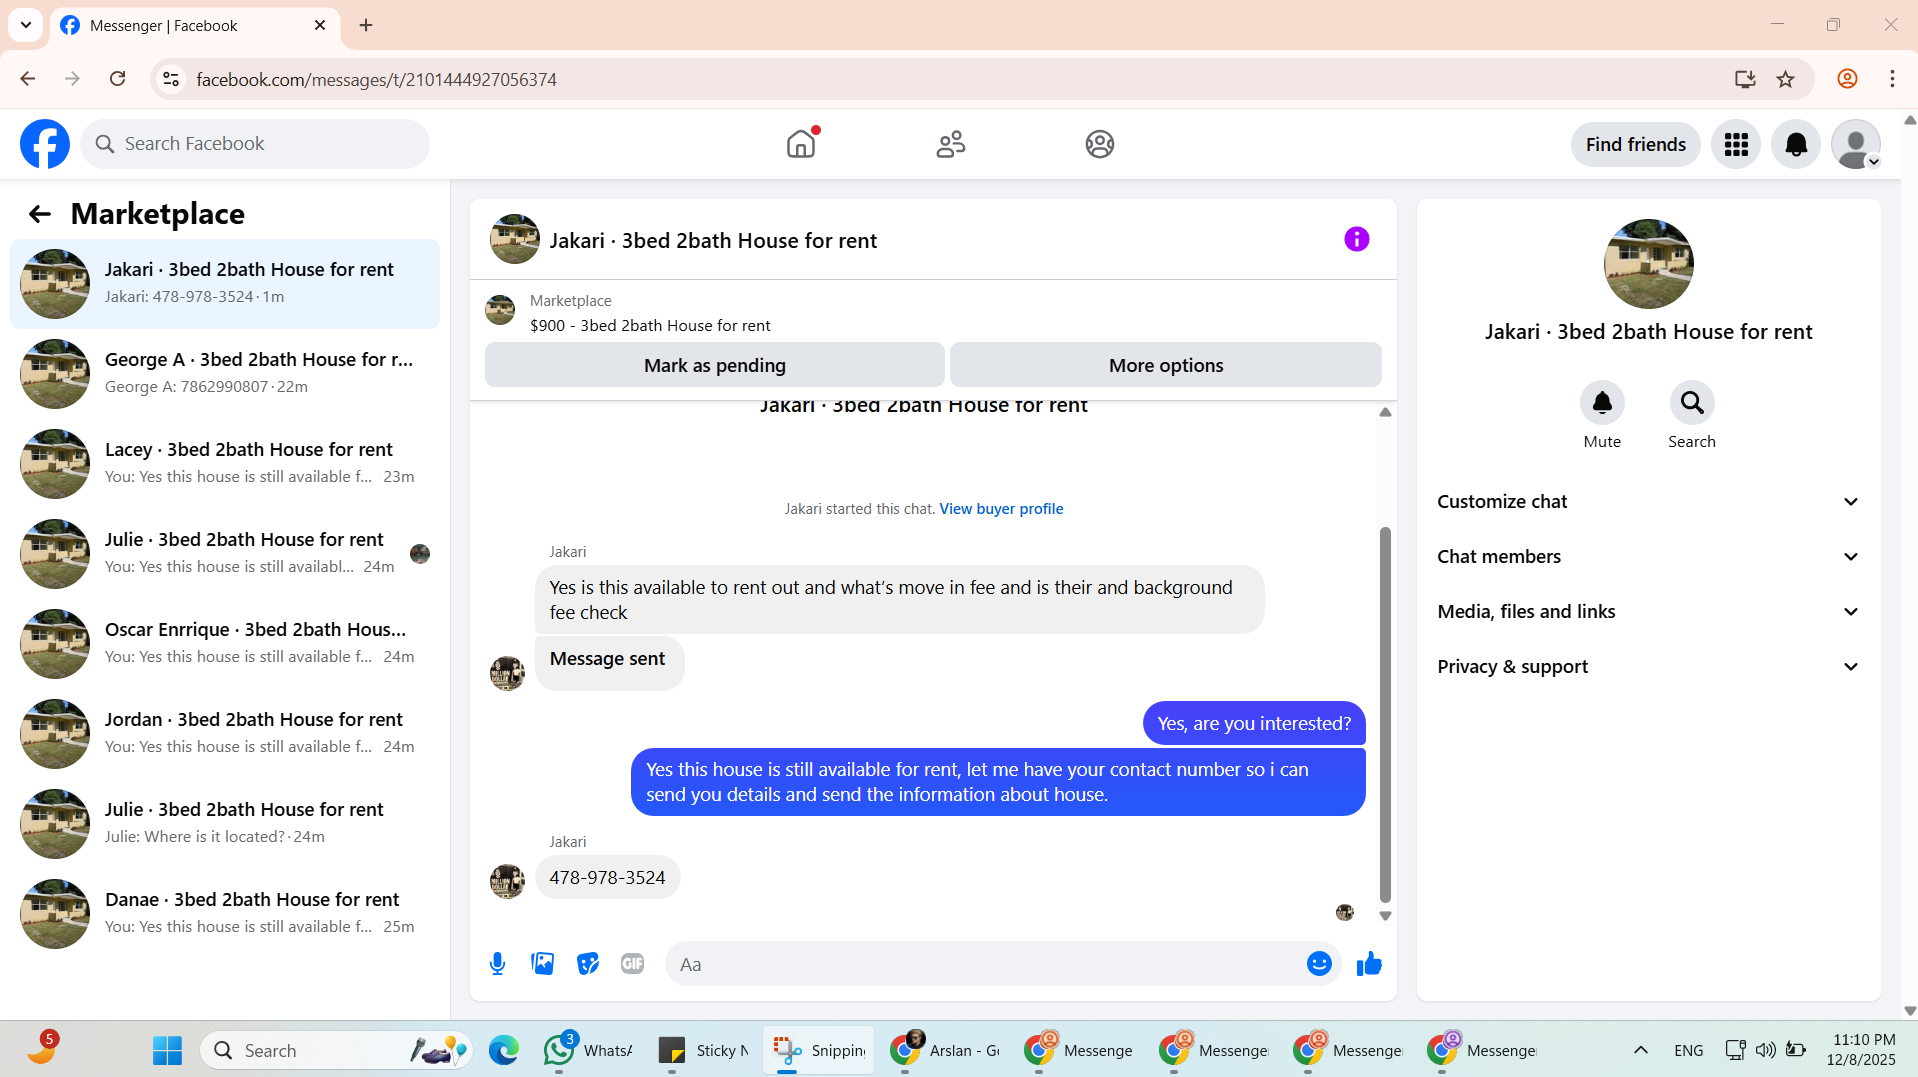Expand the Privacy & support section

pos(1648,667)
